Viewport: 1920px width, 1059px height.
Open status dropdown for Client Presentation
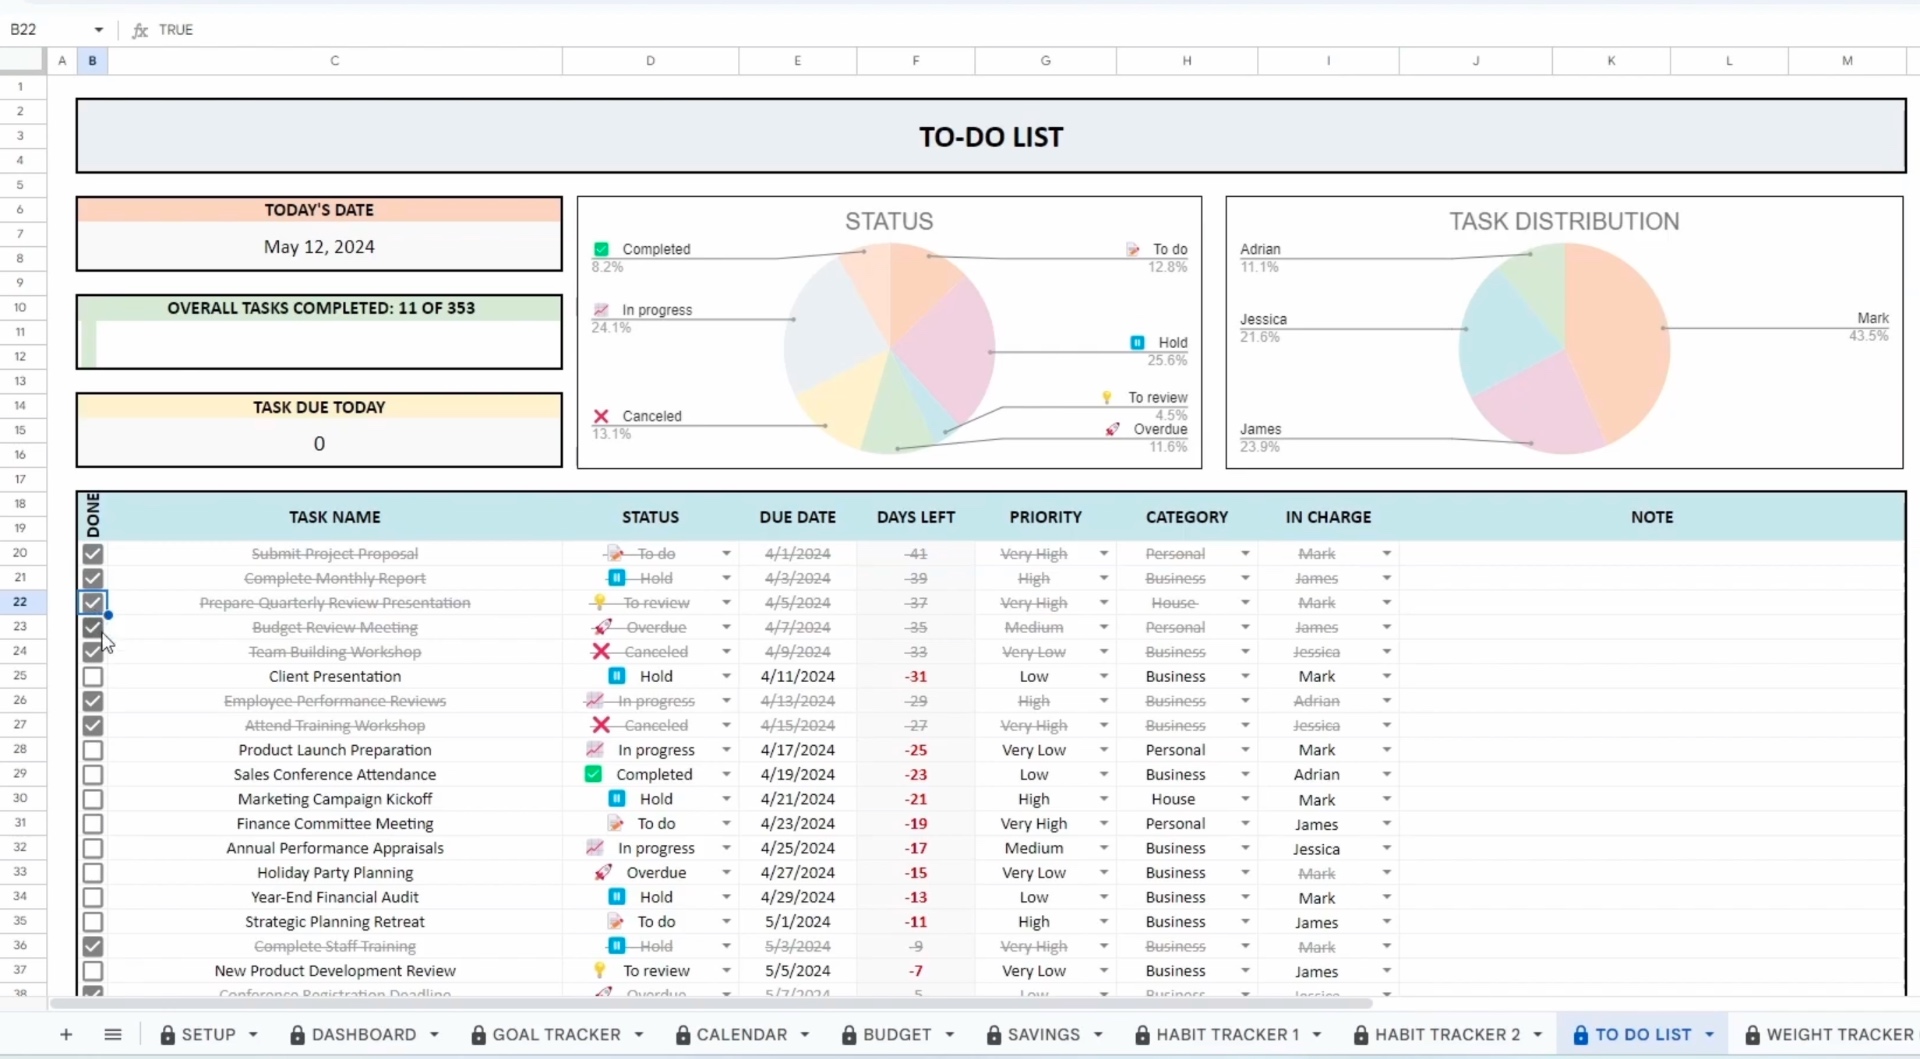coord(726,676)
